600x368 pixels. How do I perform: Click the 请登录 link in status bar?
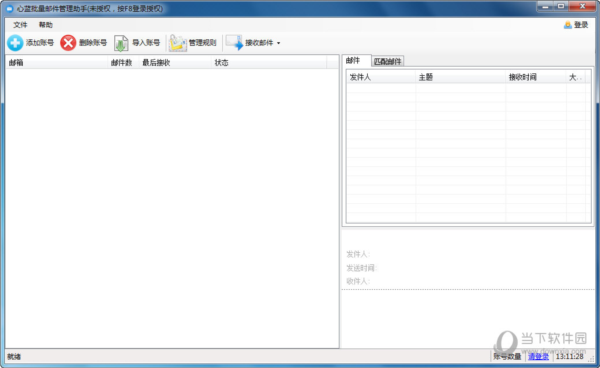click(538, 357)
